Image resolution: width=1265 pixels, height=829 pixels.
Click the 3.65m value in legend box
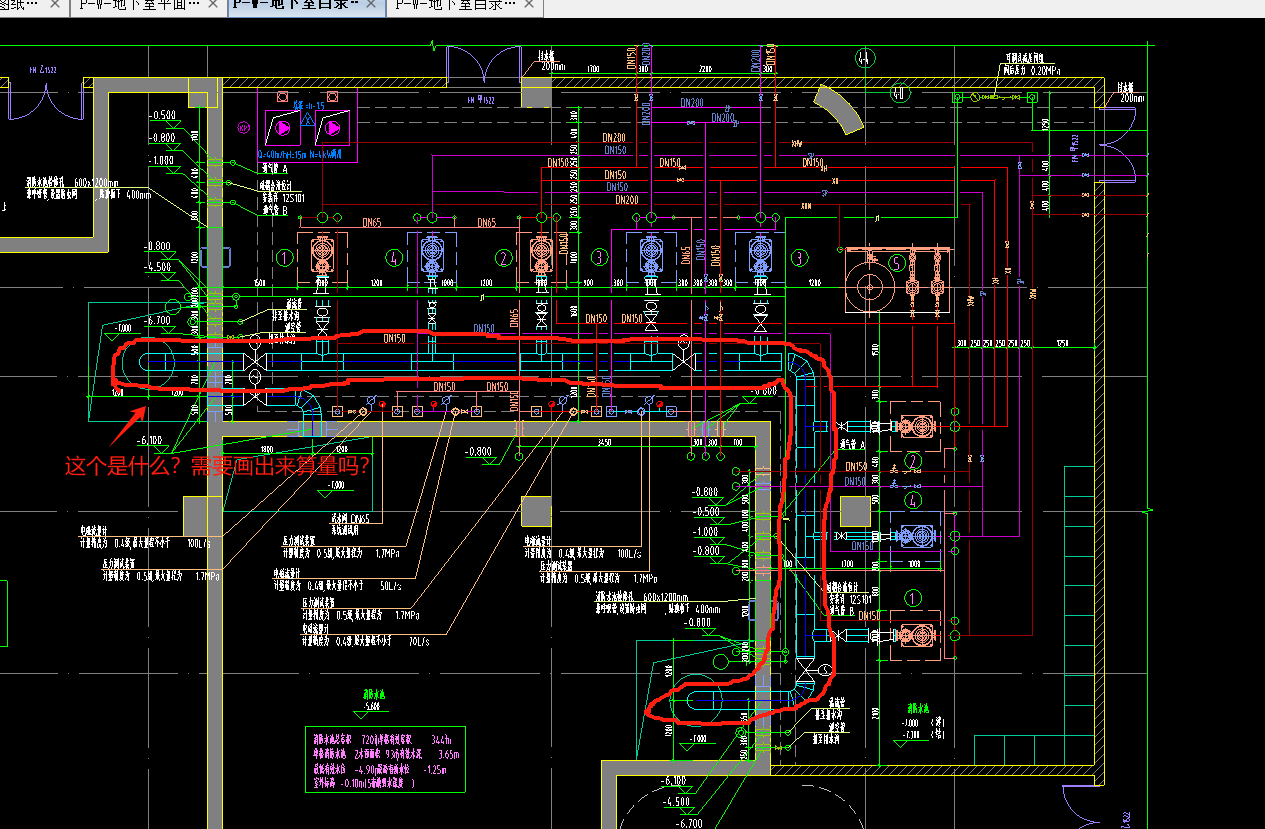click(x=448, y=755)
